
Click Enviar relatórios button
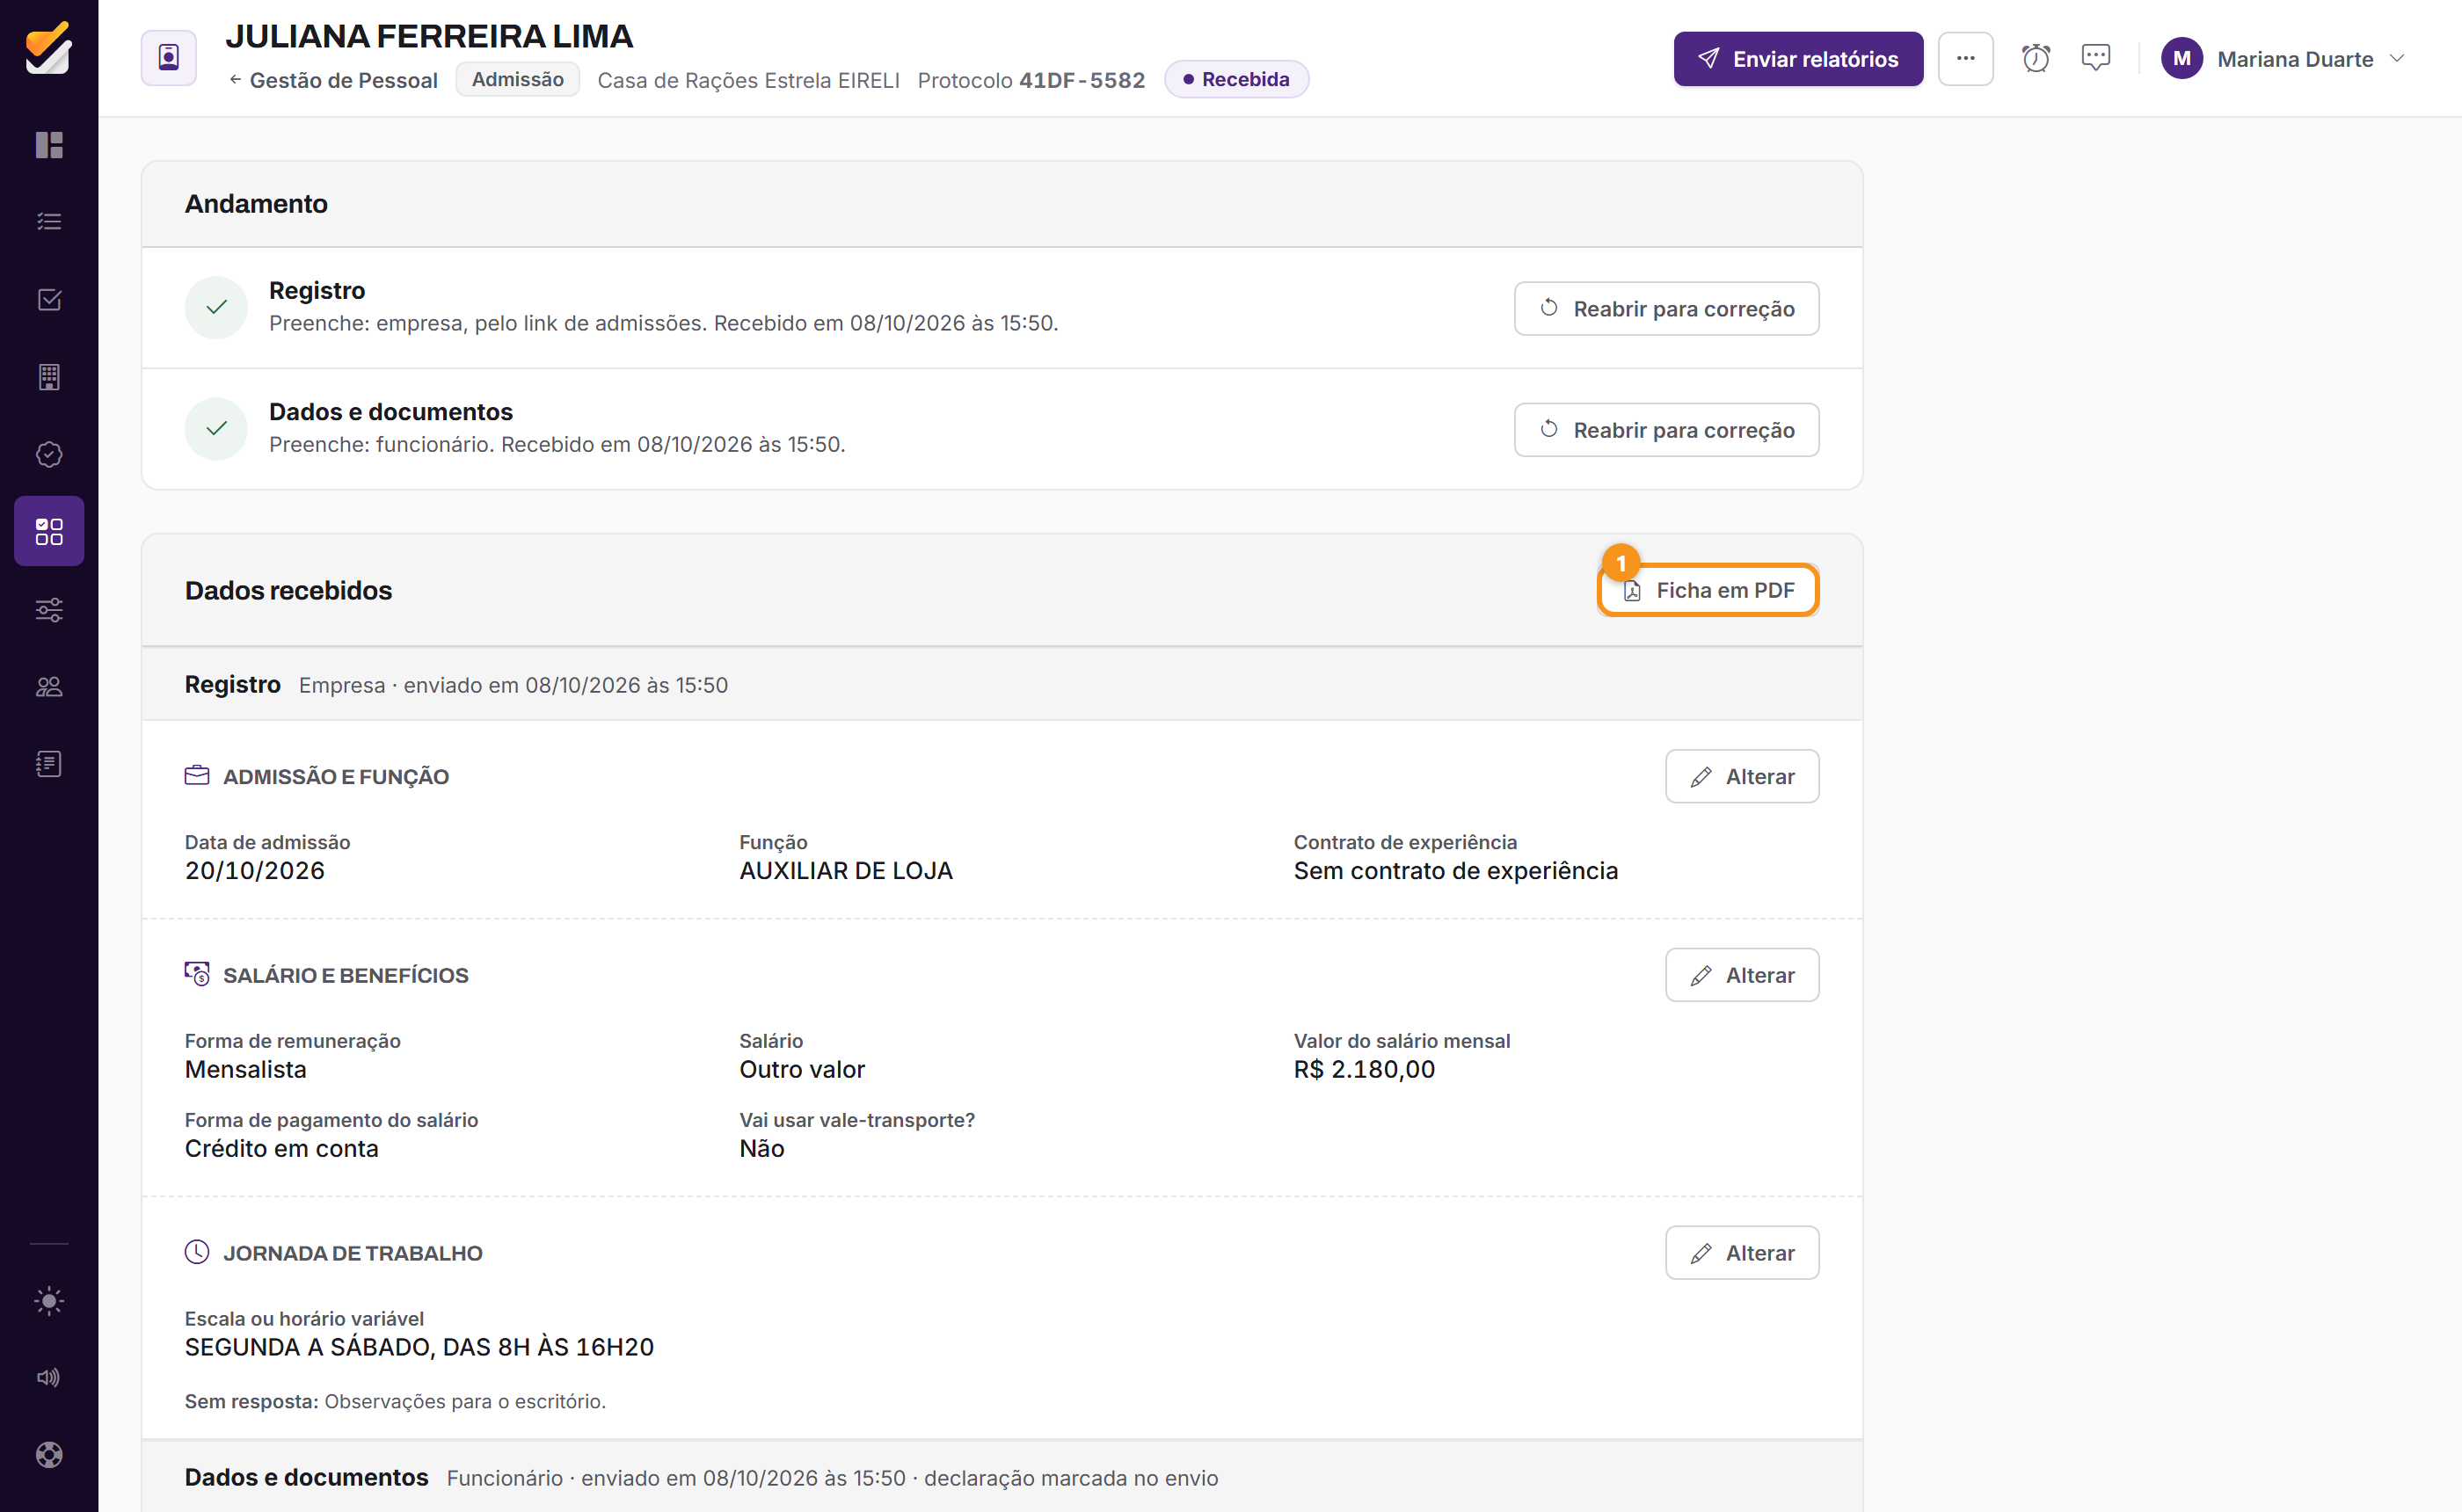(x=1798, y=59)
